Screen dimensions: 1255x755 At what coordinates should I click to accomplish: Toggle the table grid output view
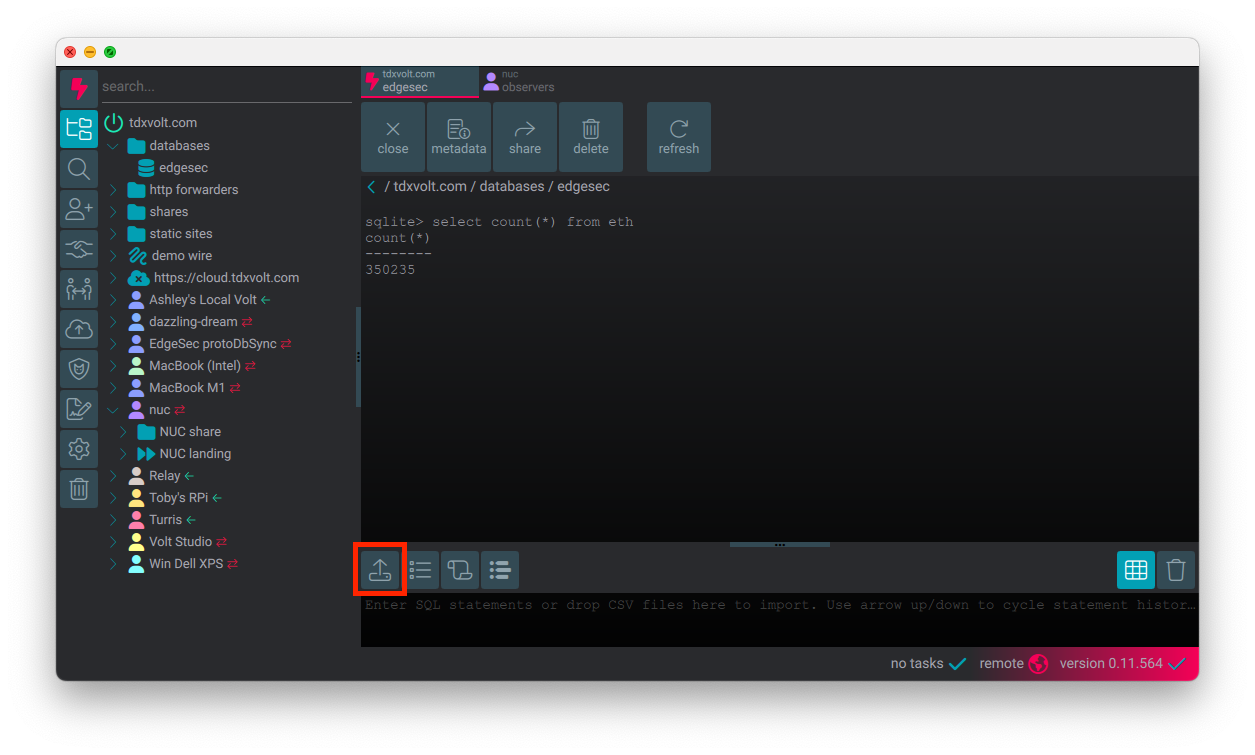(x=1136, y=570)
